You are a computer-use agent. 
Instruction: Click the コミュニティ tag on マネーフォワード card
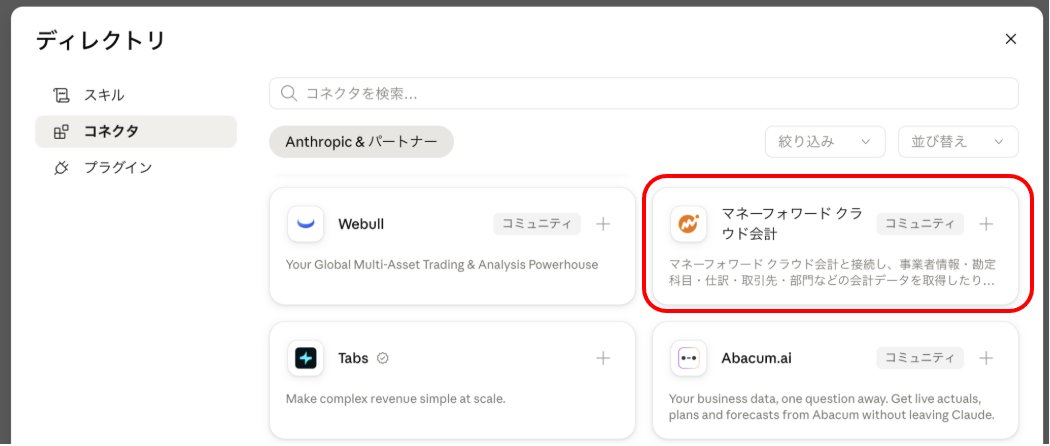click(x=920, y=224)
